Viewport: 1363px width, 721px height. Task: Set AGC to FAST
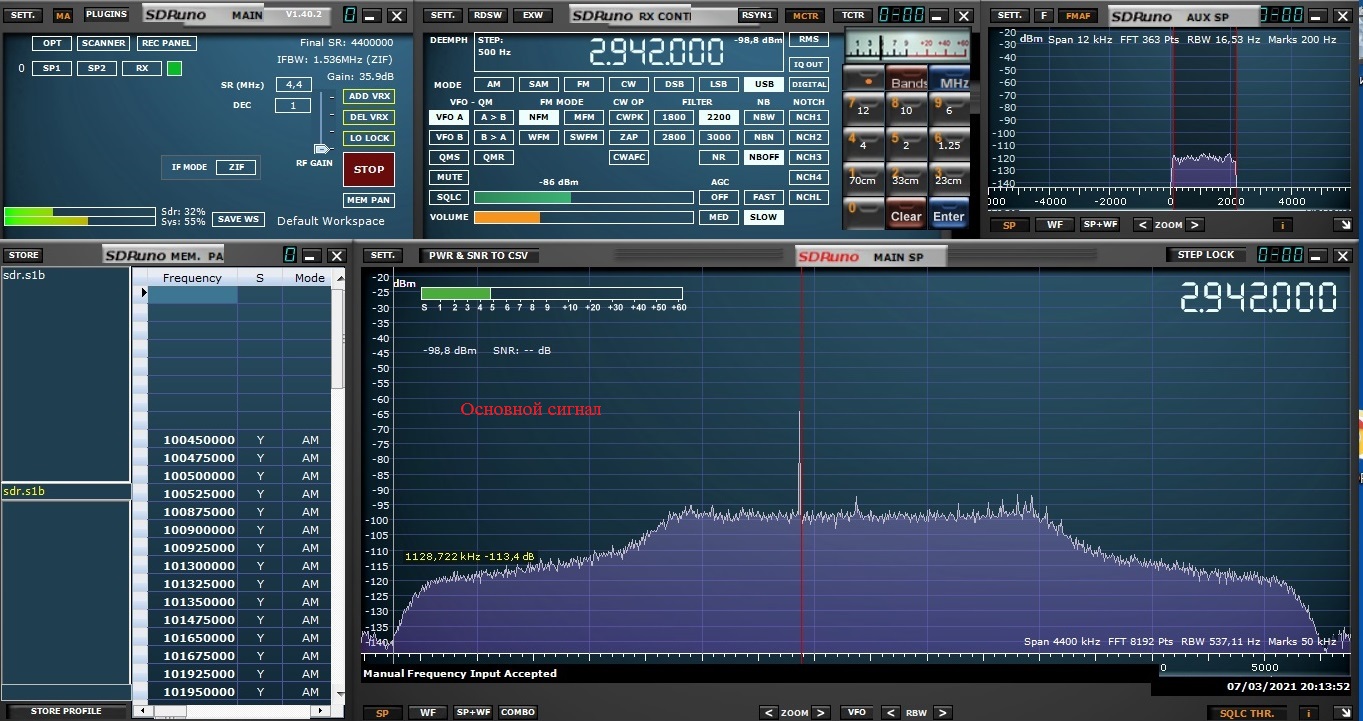(765, 197)
